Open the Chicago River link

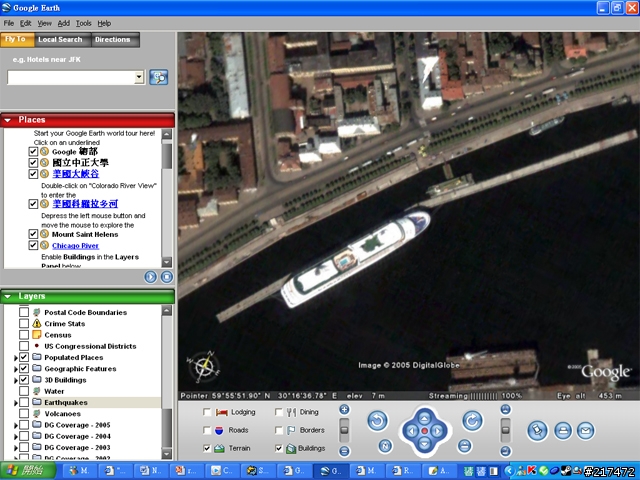(75, 246)
